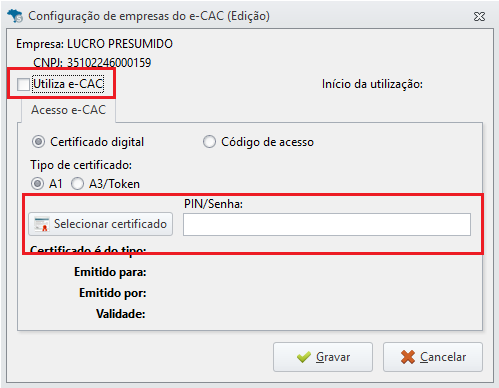This screenshot has width=499, height=388.
Task: Close the e-CAC configuration dialog
Action: click(479, 16)
